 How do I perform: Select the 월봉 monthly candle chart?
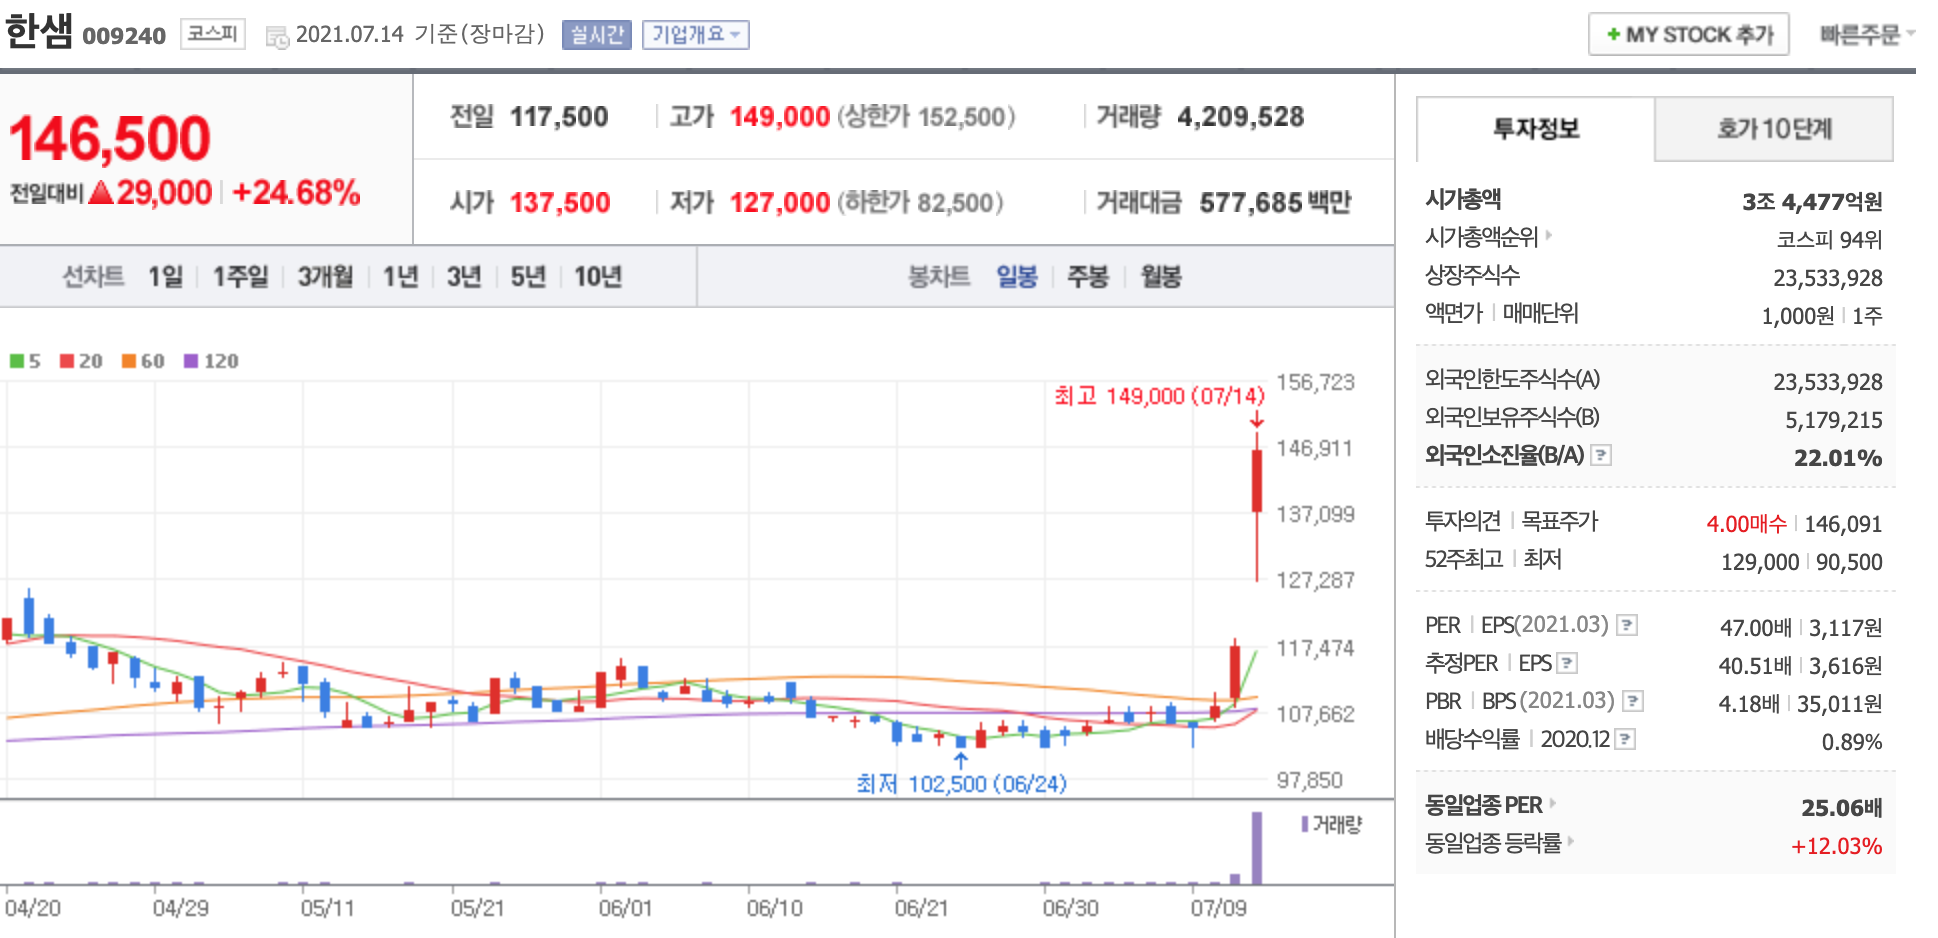1161,276
